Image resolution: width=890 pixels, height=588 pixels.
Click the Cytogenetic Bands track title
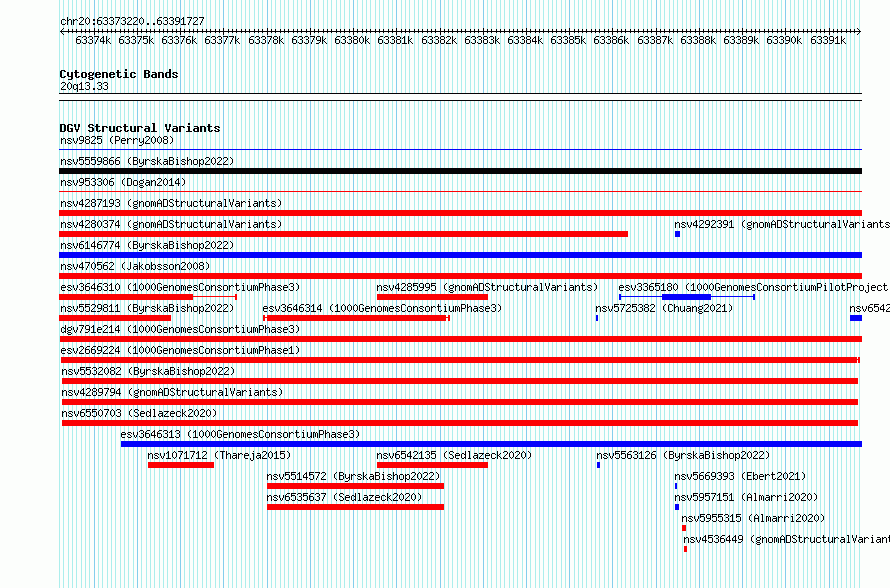(119, 74)
